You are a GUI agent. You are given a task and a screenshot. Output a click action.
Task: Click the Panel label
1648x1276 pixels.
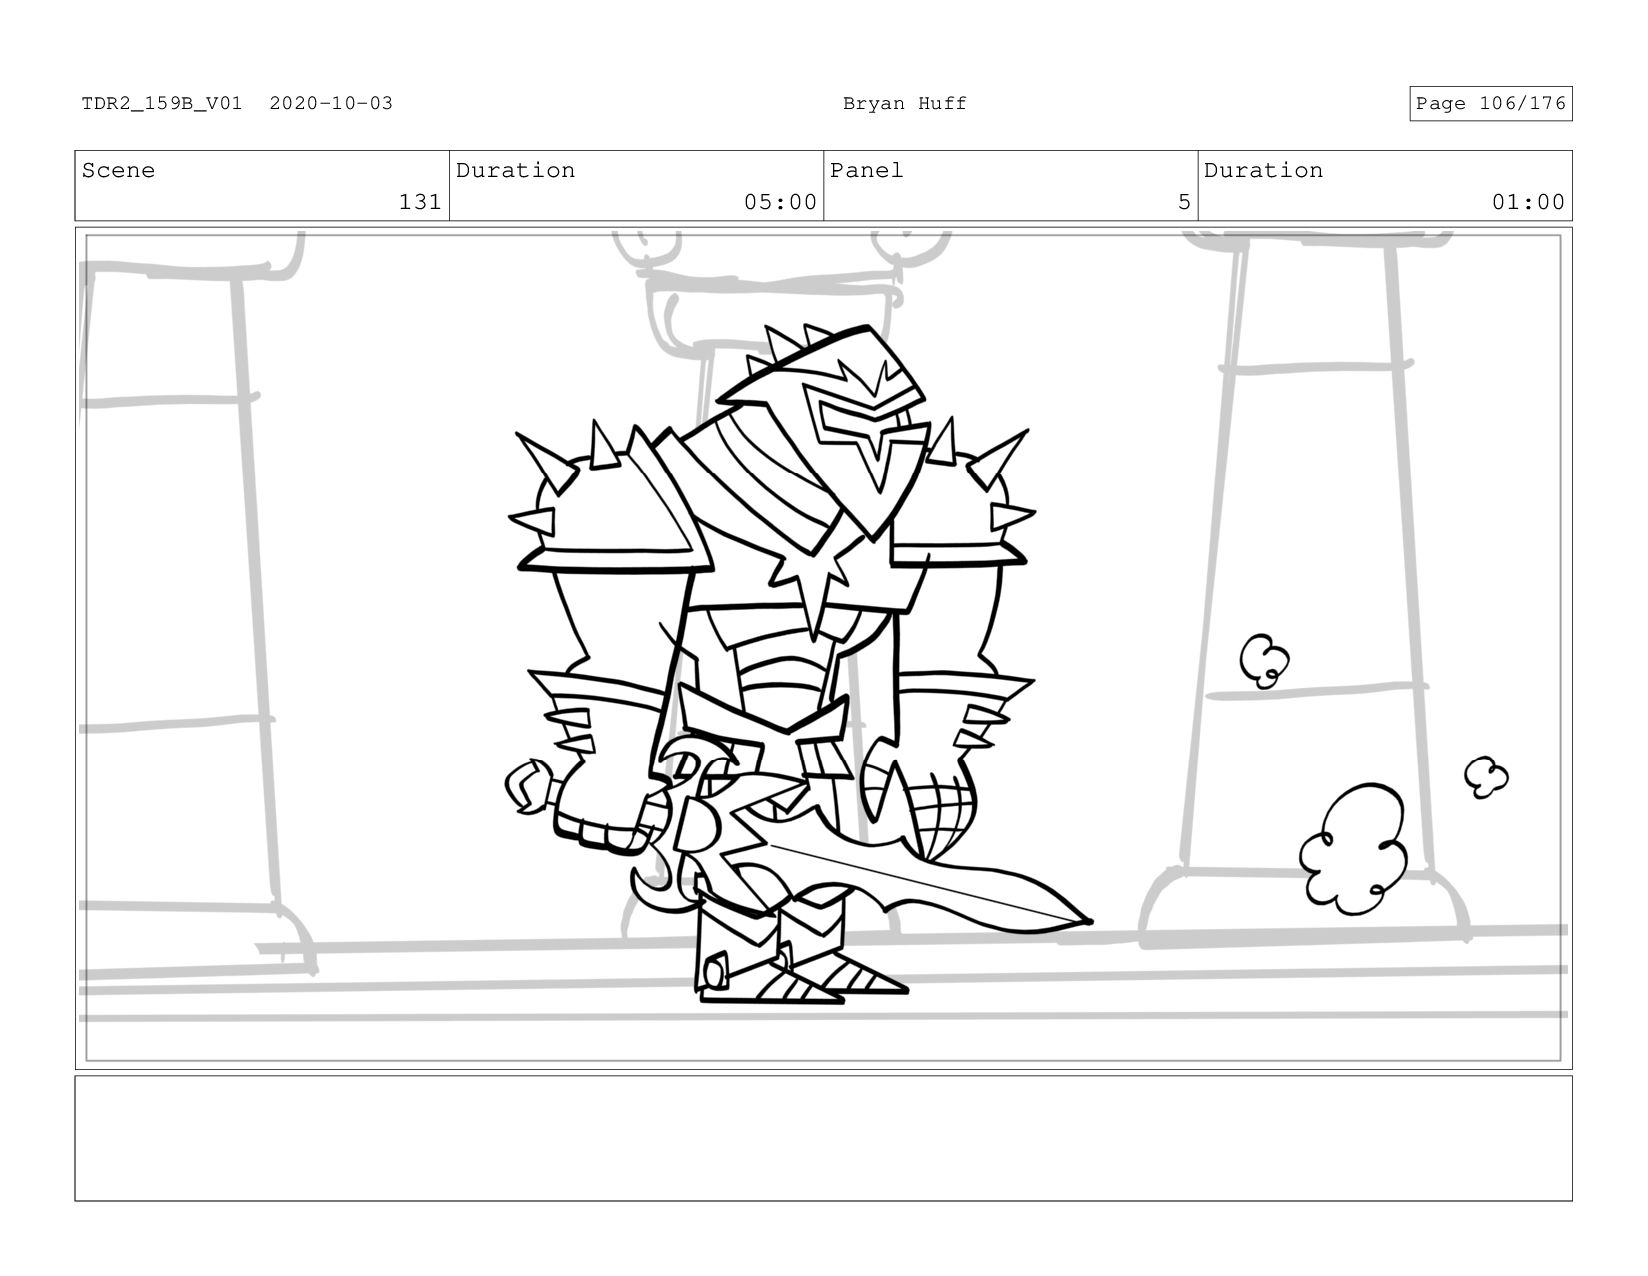point(866,170)
